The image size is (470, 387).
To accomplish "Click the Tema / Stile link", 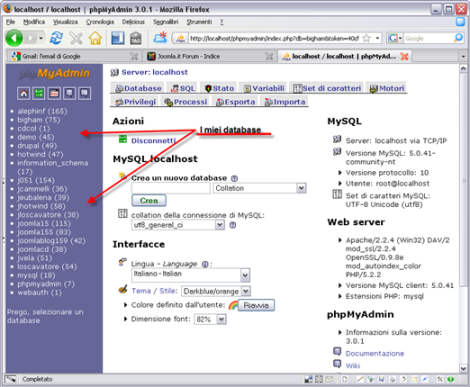I will click(154, 291).
